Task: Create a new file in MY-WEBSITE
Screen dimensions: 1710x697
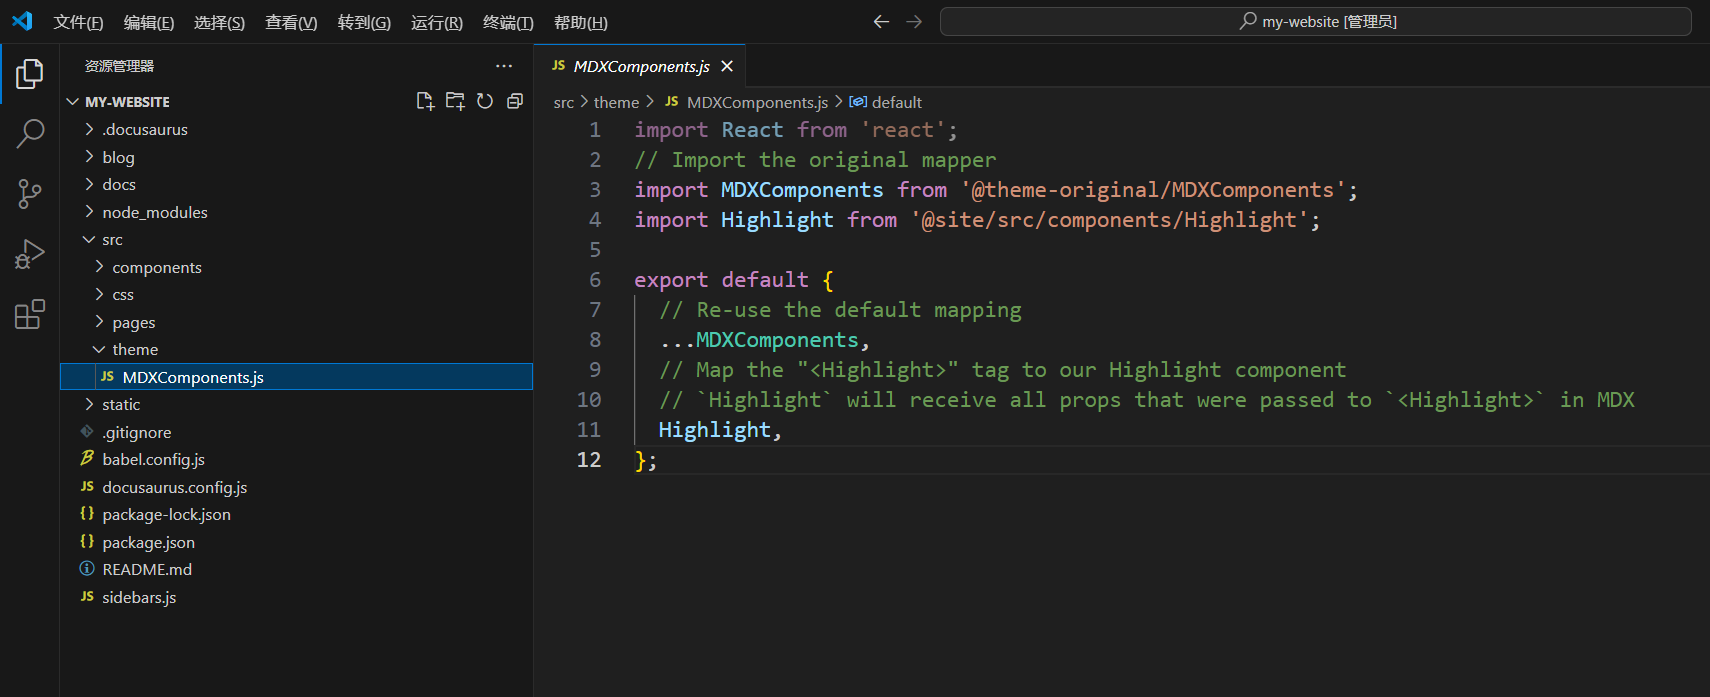Action: pyautogui.click(x=425, y=101)
